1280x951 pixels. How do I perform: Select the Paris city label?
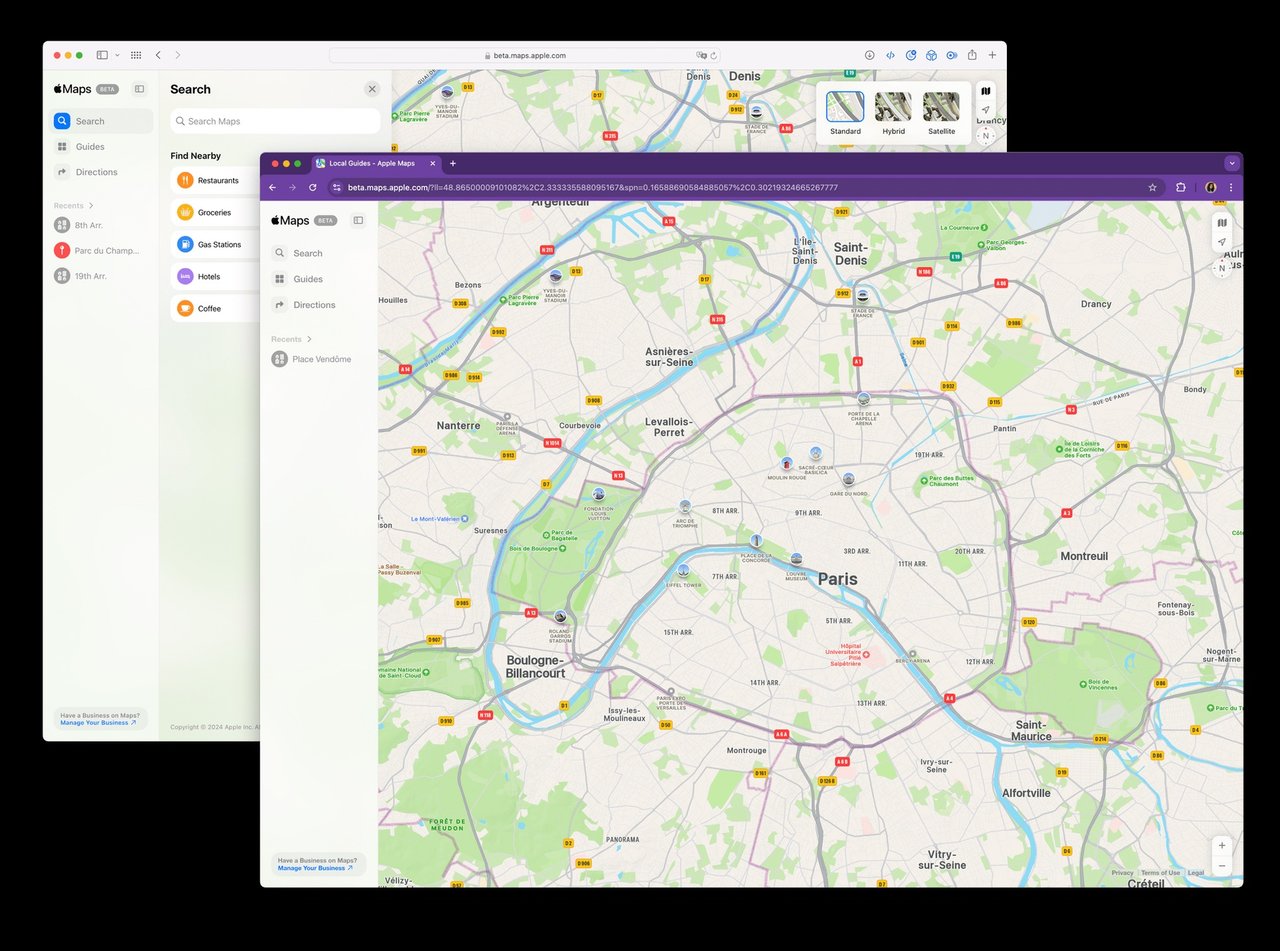[838, 578]
